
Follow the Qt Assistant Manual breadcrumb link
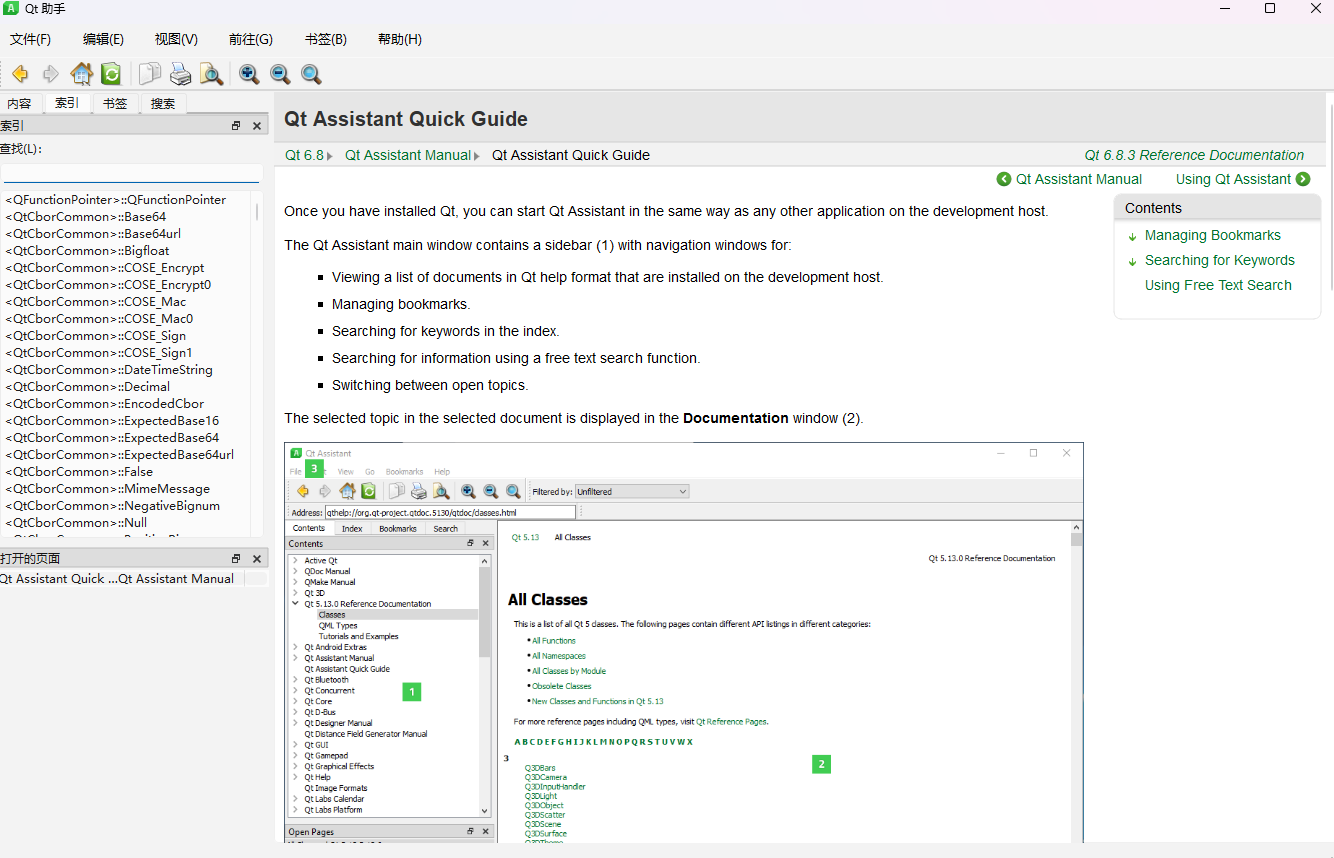[x=408, y=155]
